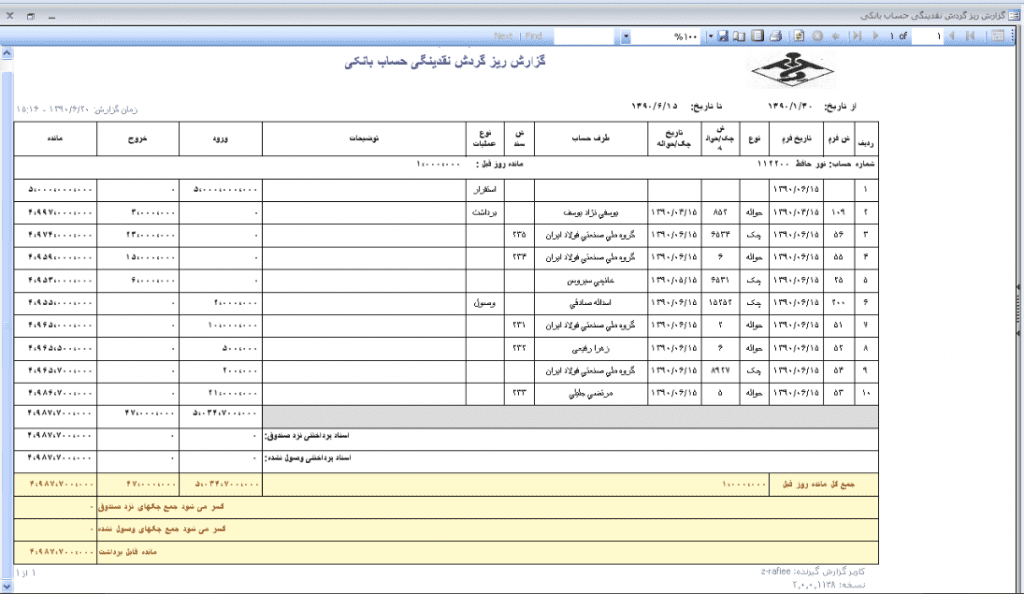1024x594 pixels.
Task: Toggle the document map panel icon
Action: (x=997, y=36)
